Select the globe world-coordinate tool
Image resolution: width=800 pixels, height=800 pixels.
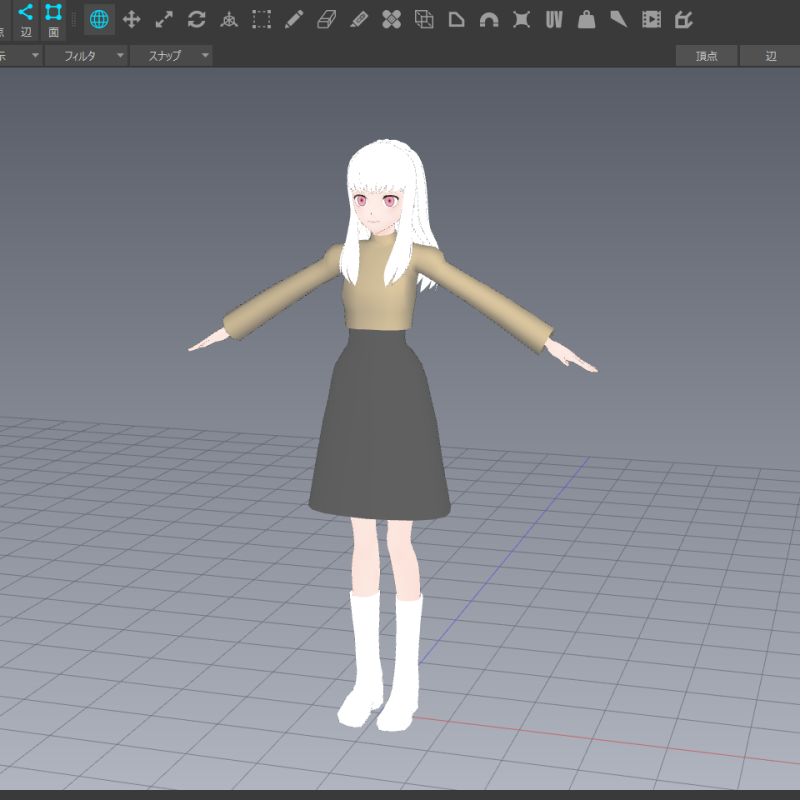coord(99,19)
